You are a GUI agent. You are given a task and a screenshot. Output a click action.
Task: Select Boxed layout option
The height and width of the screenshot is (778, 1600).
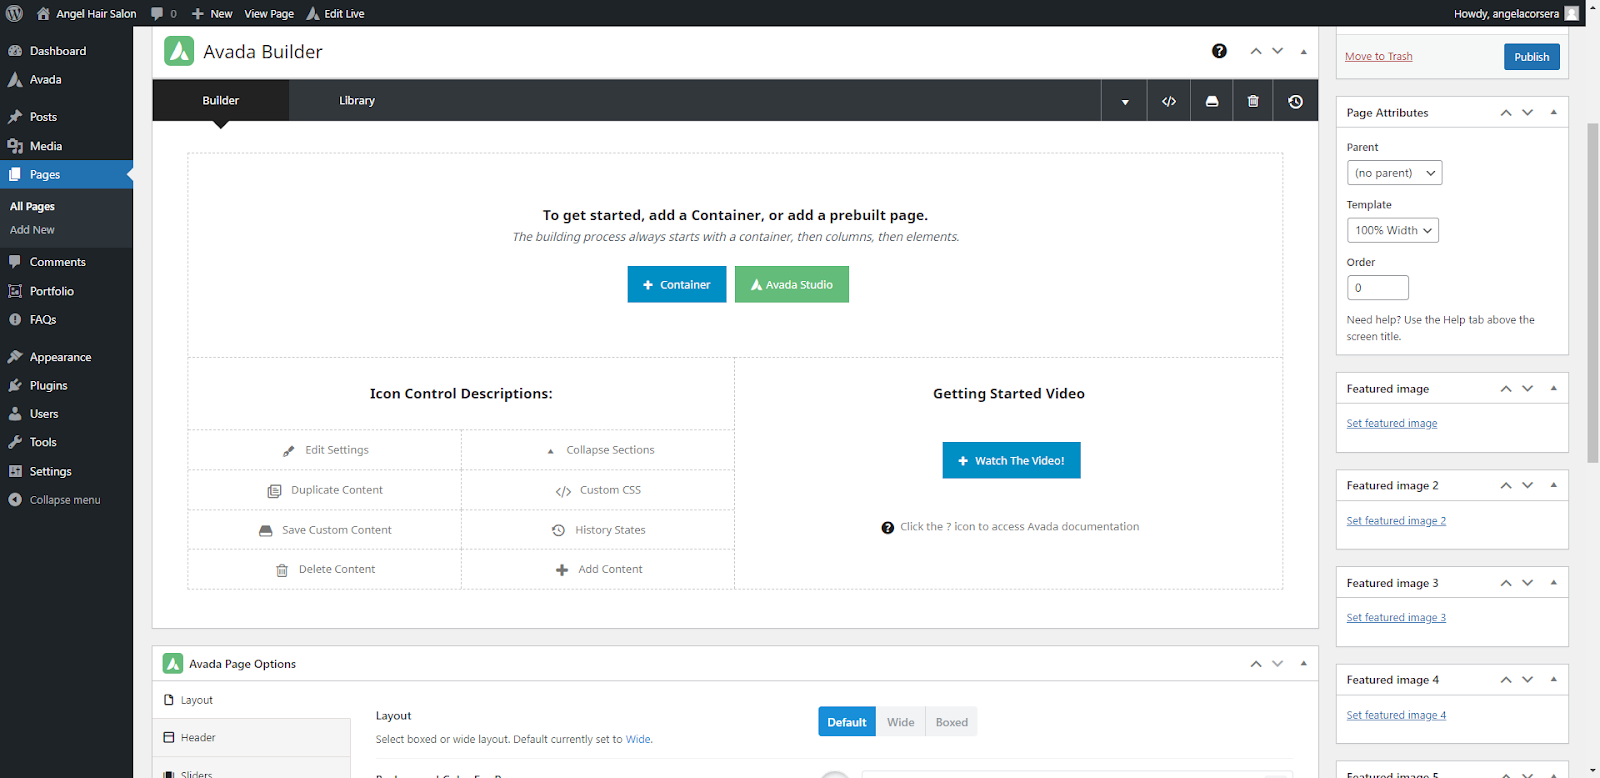click(952, 722)
